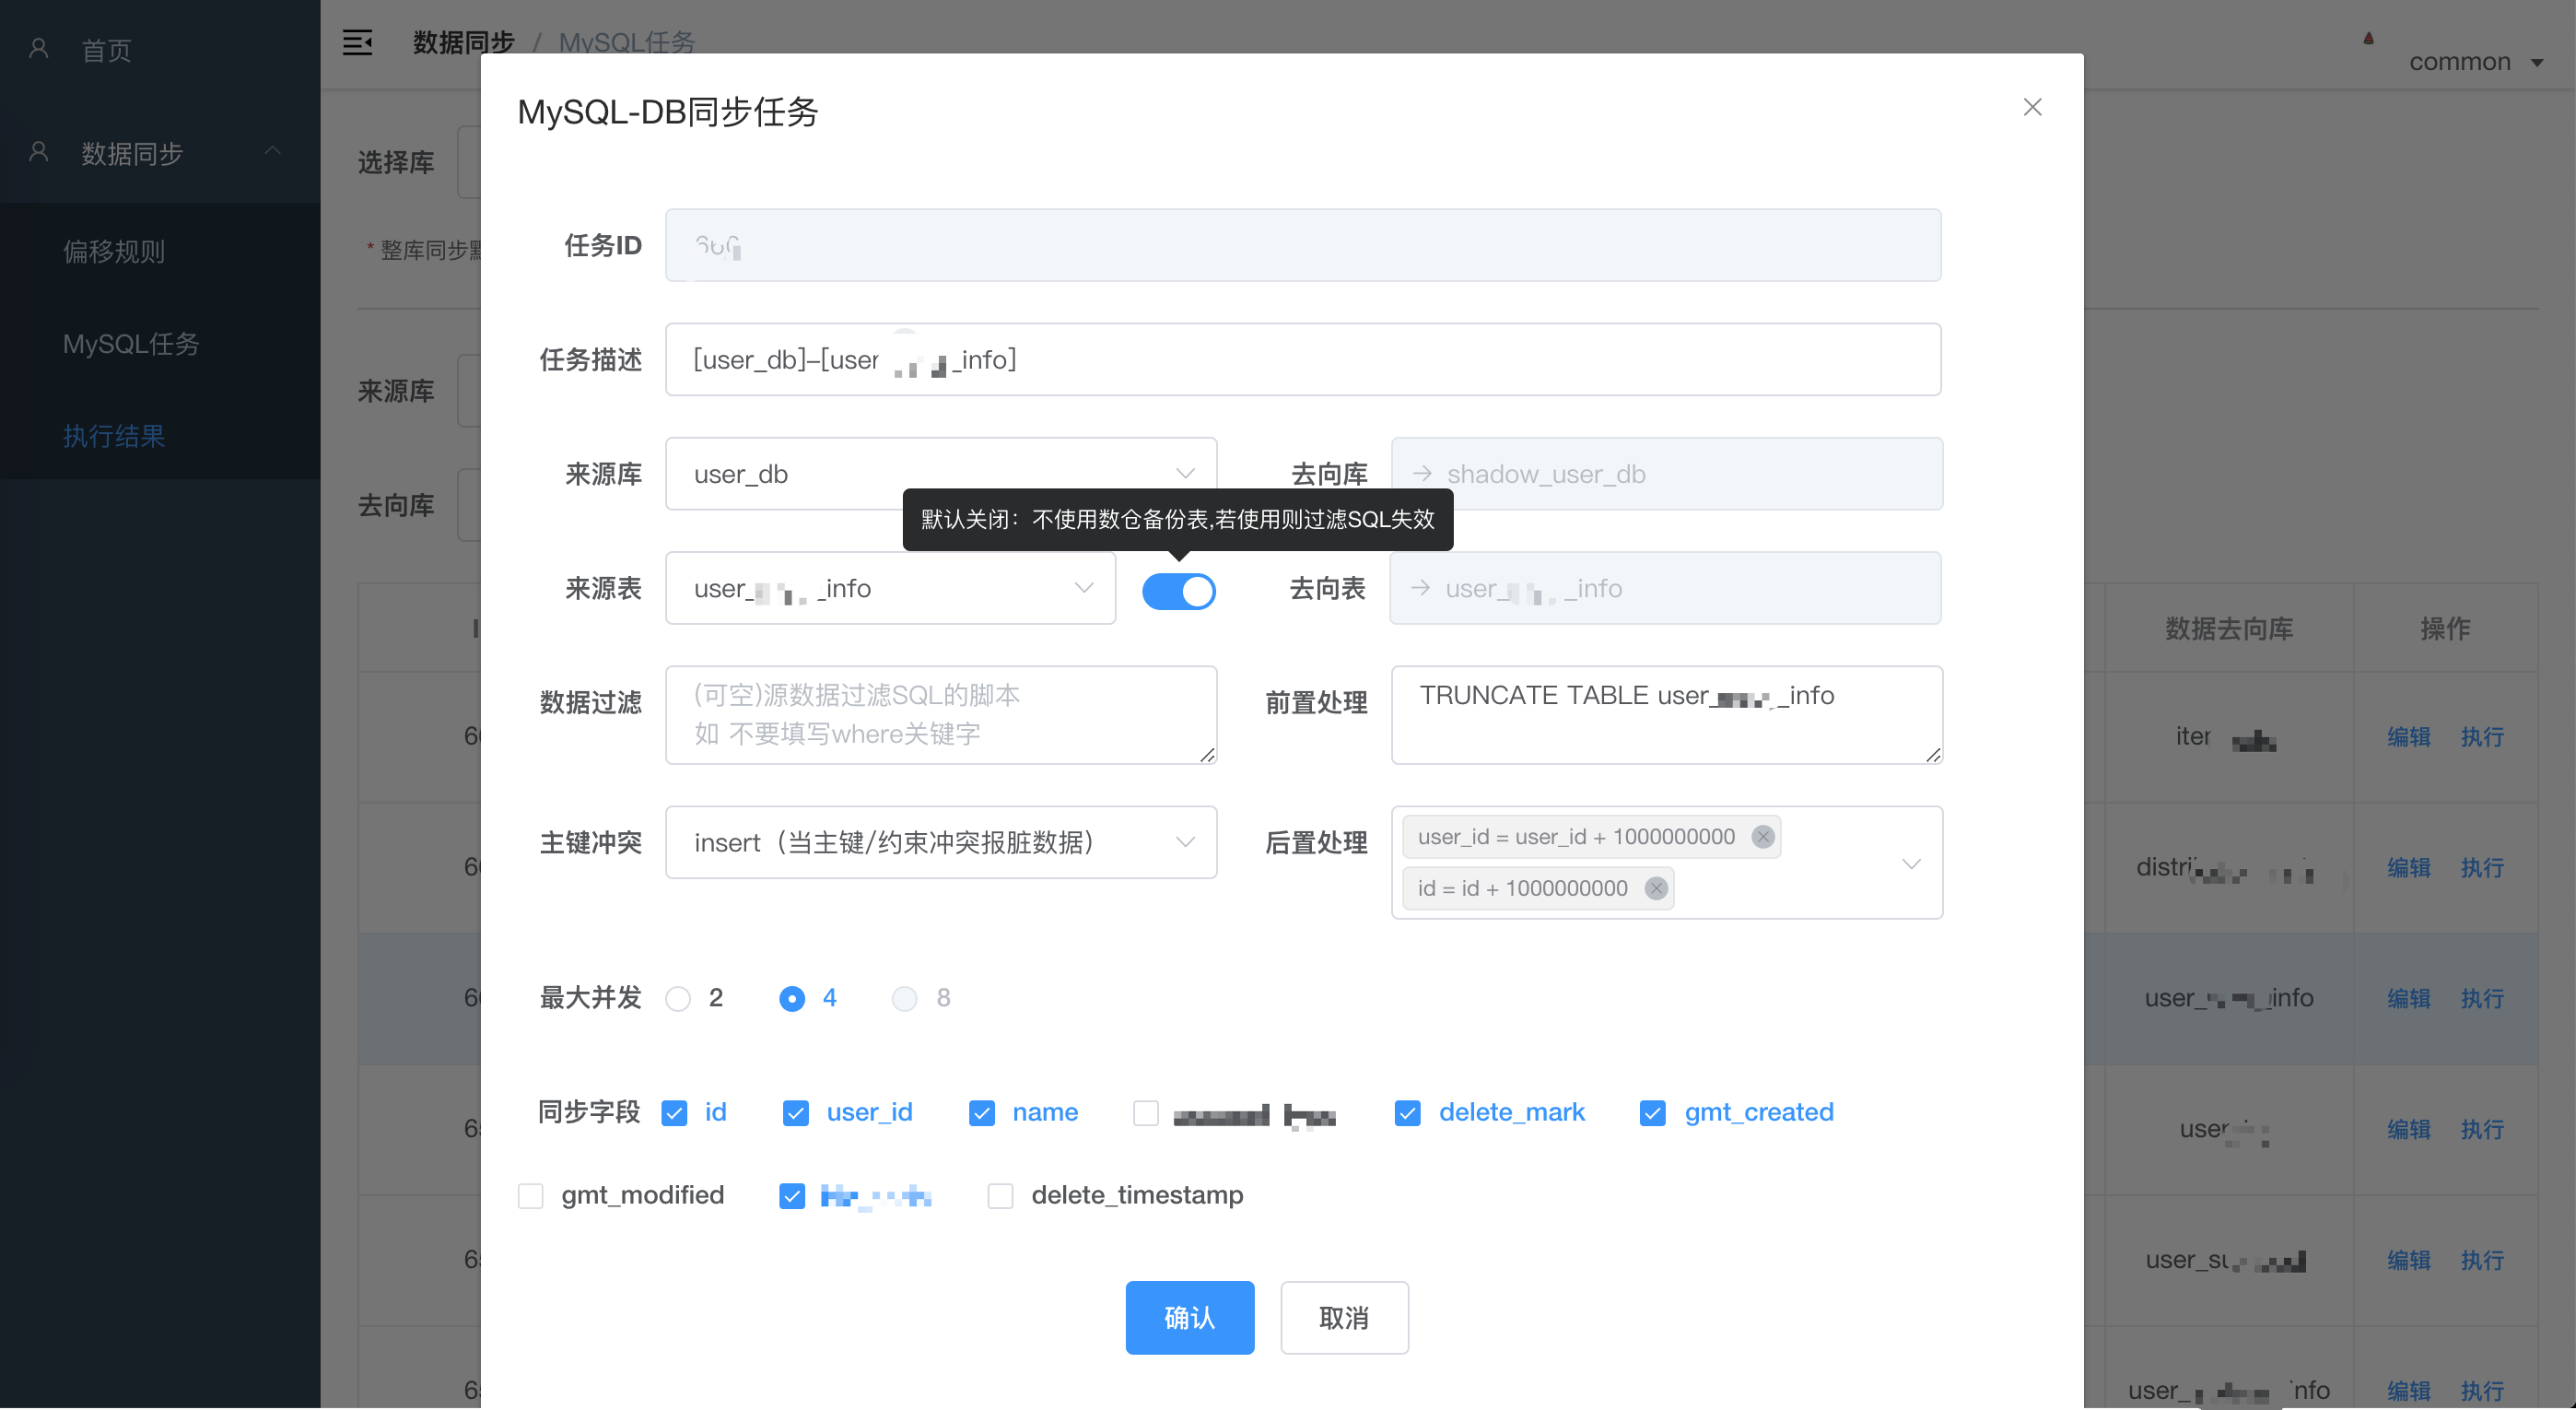
Task: Click the 数据同步 sidebar icon
Action: pos(39,152)
